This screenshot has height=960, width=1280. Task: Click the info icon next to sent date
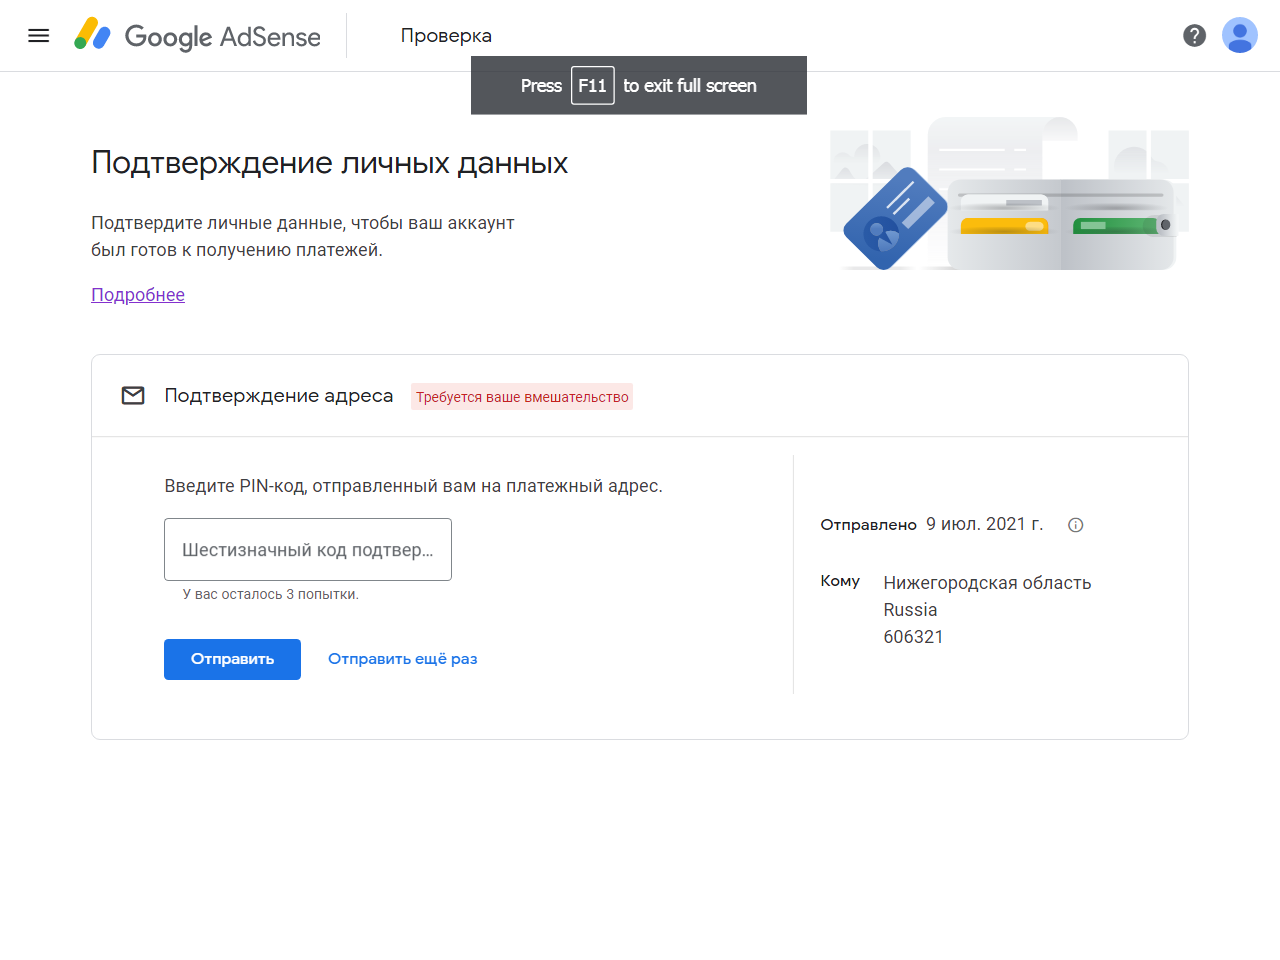[1076, 525]
